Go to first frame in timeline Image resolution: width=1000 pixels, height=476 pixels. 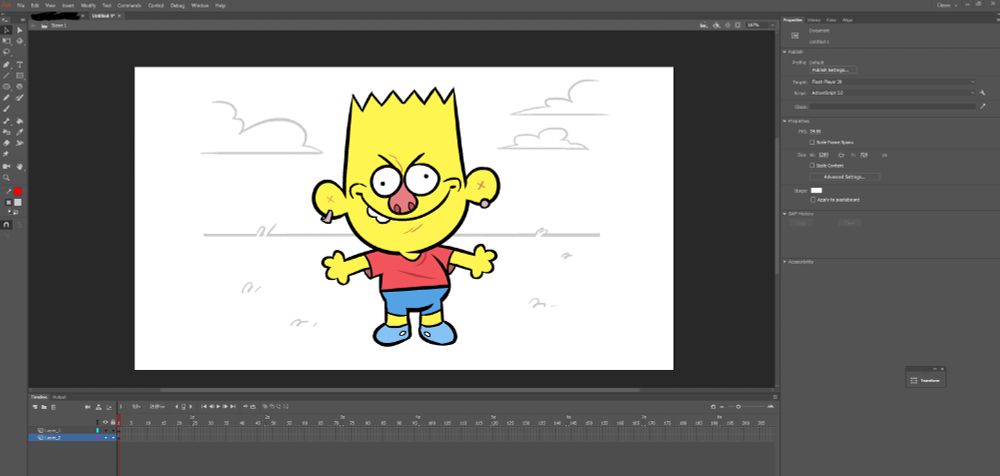tap(204, 406)
